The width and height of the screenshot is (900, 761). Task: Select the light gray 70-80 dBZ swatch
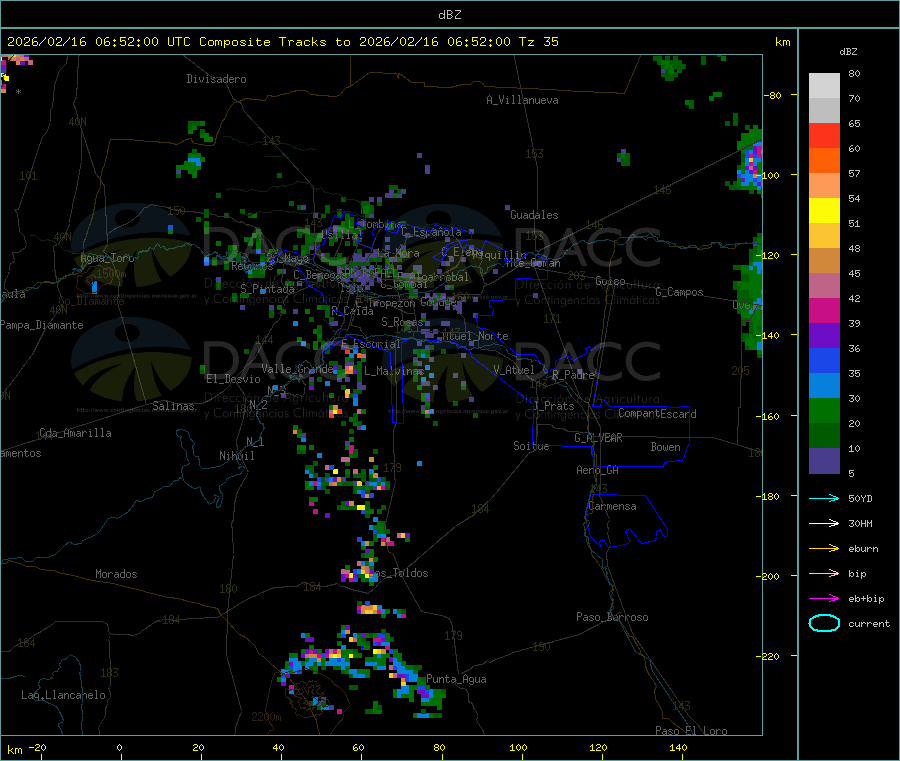tap(824, 86)
